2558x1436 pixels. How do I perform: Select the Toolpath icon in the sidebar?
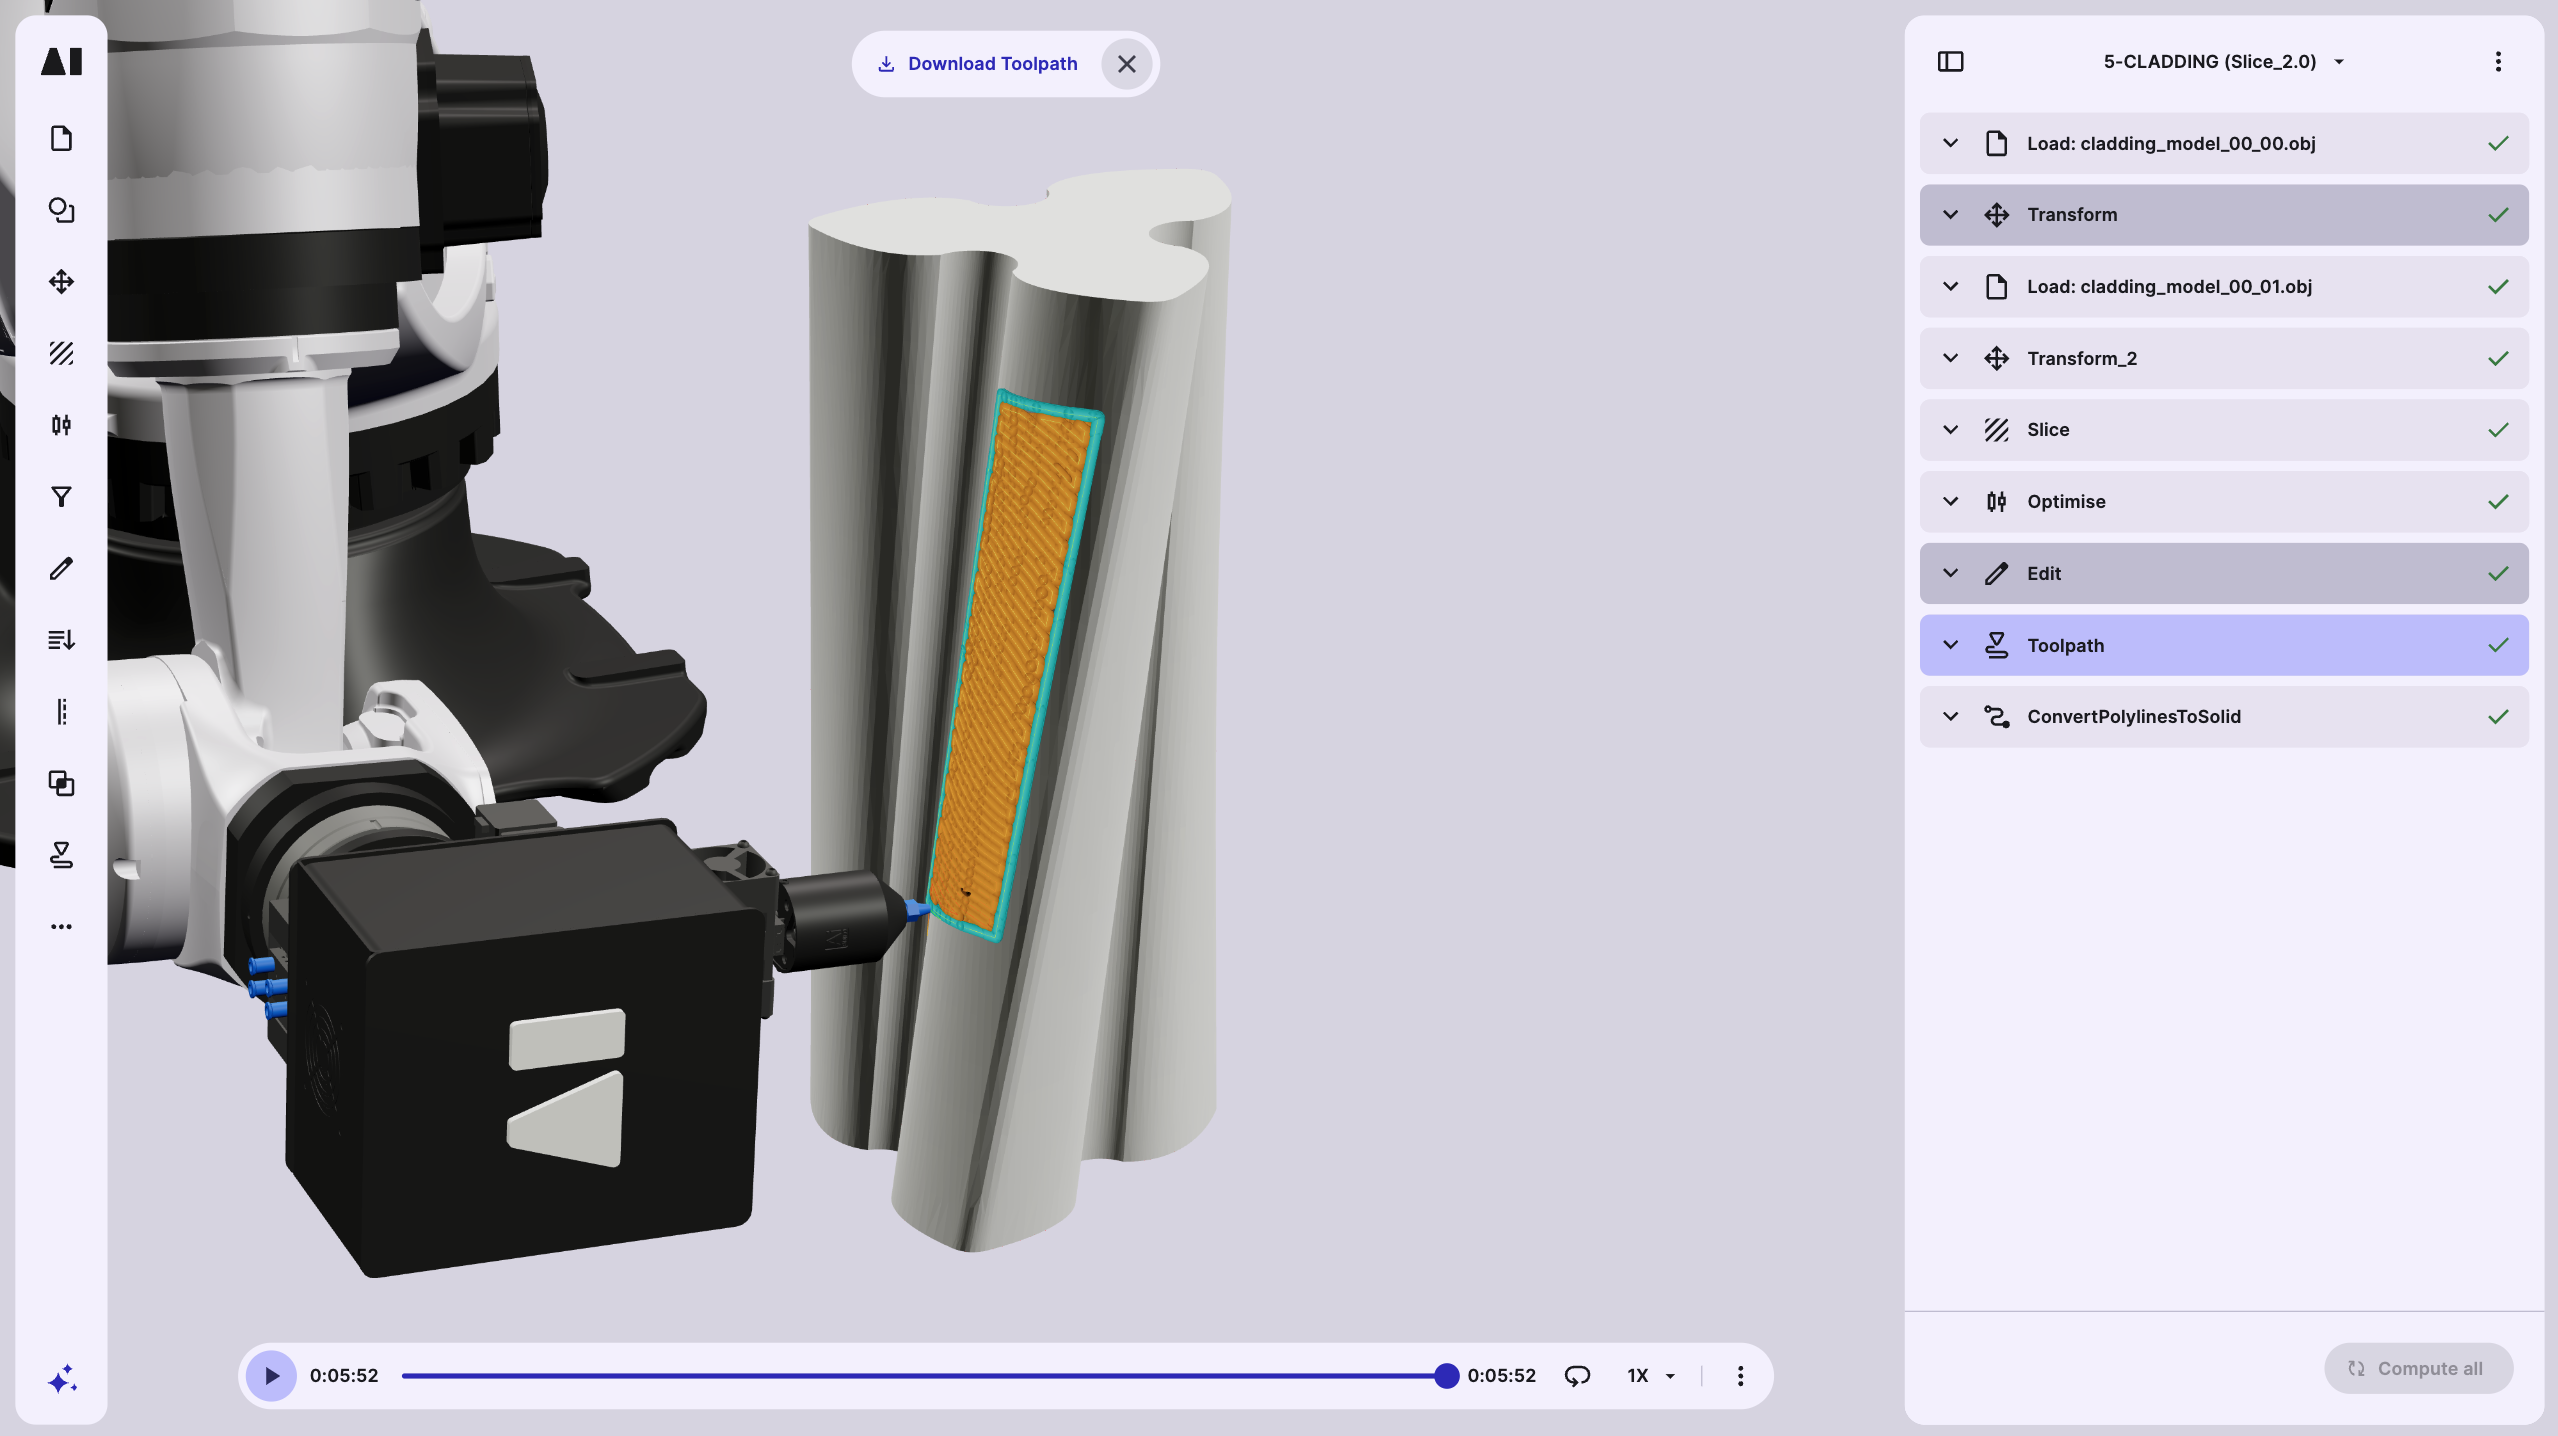pyautogui.click(x=61, y=855)
